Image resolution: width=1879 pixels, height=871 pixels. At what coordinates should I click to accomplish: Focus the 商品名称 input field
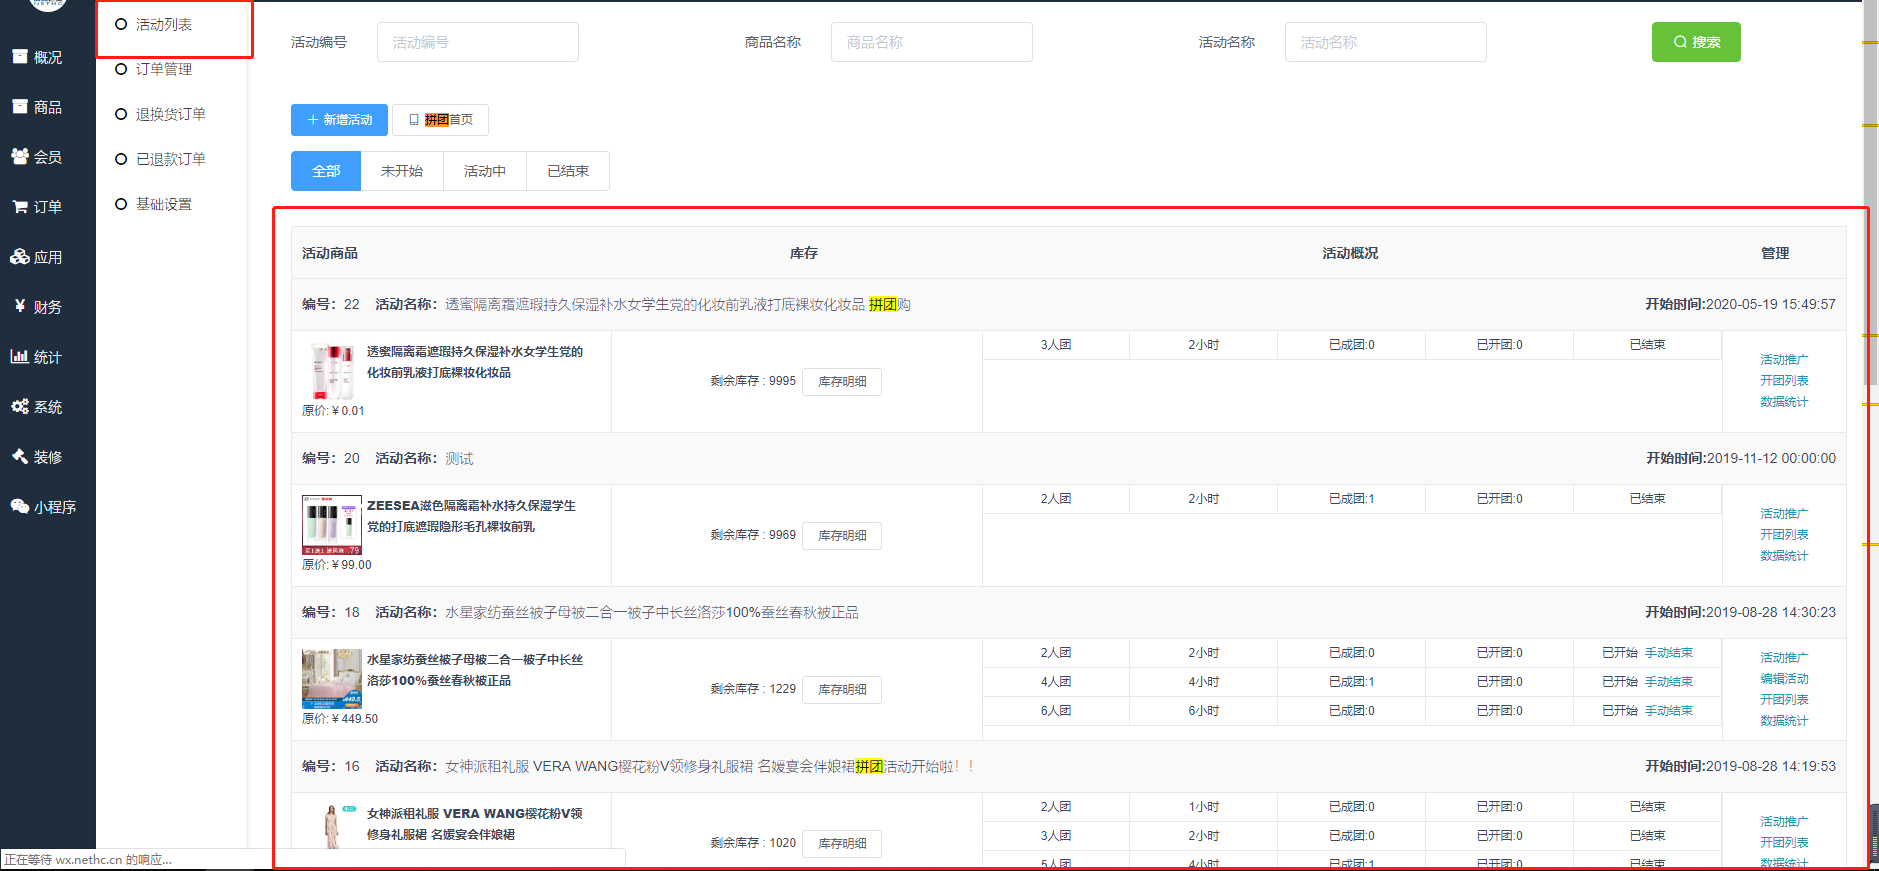tap(932, 42)
